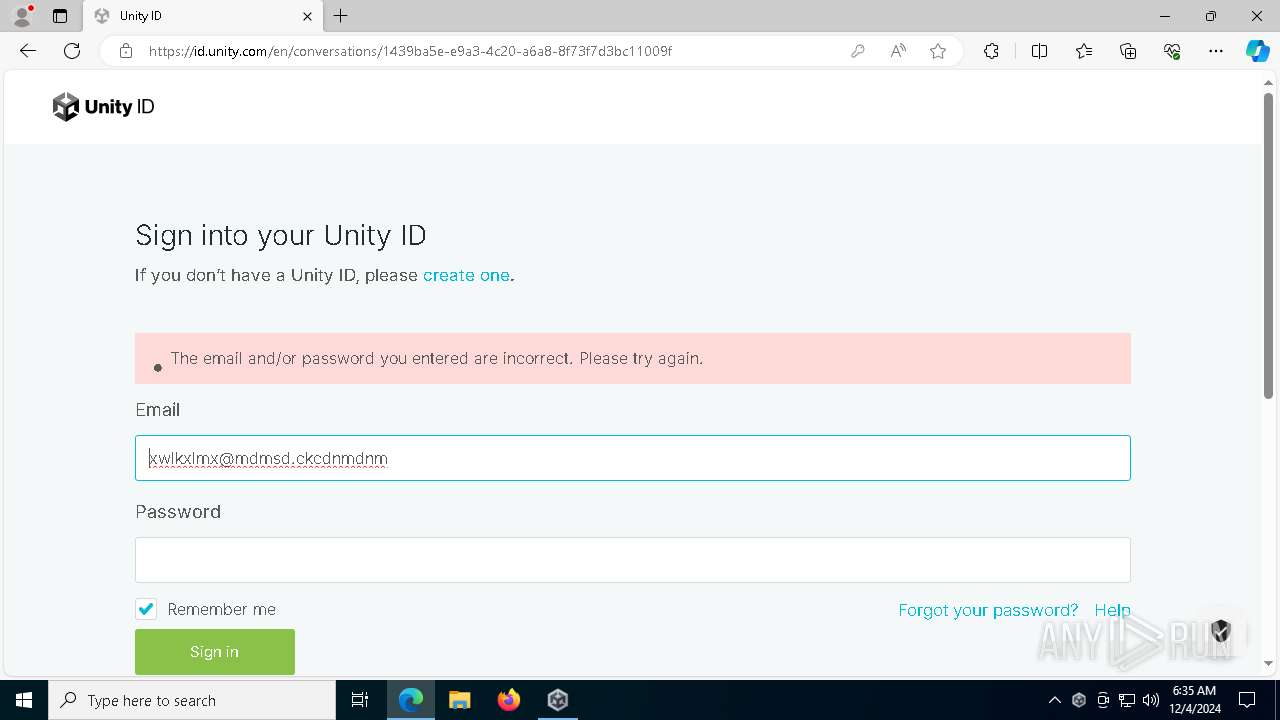The height and width of the screenshot is (720, 1280).
Task: Click the page vertical scrollbar
Action: coord(1269,245)
